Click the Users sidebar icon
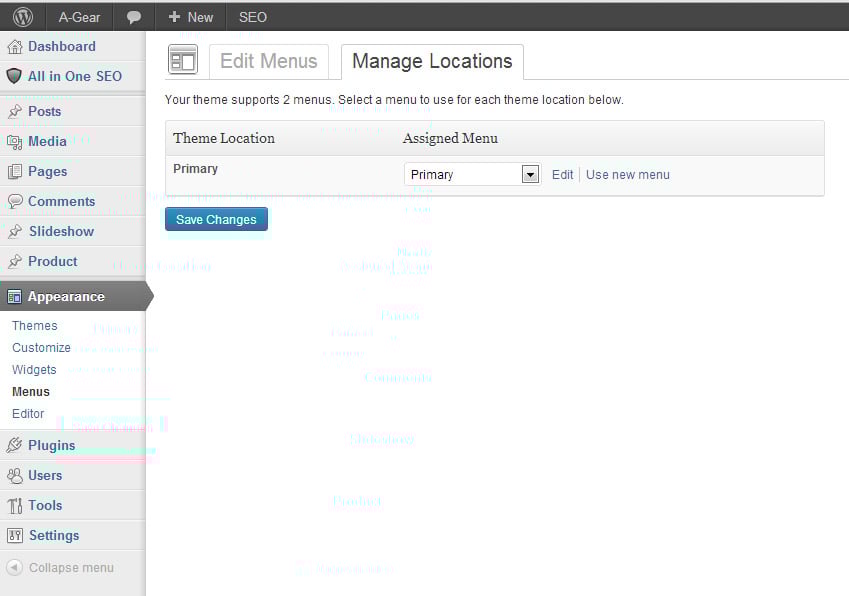This screenshot has width=849, height=596. pos(14,476)
